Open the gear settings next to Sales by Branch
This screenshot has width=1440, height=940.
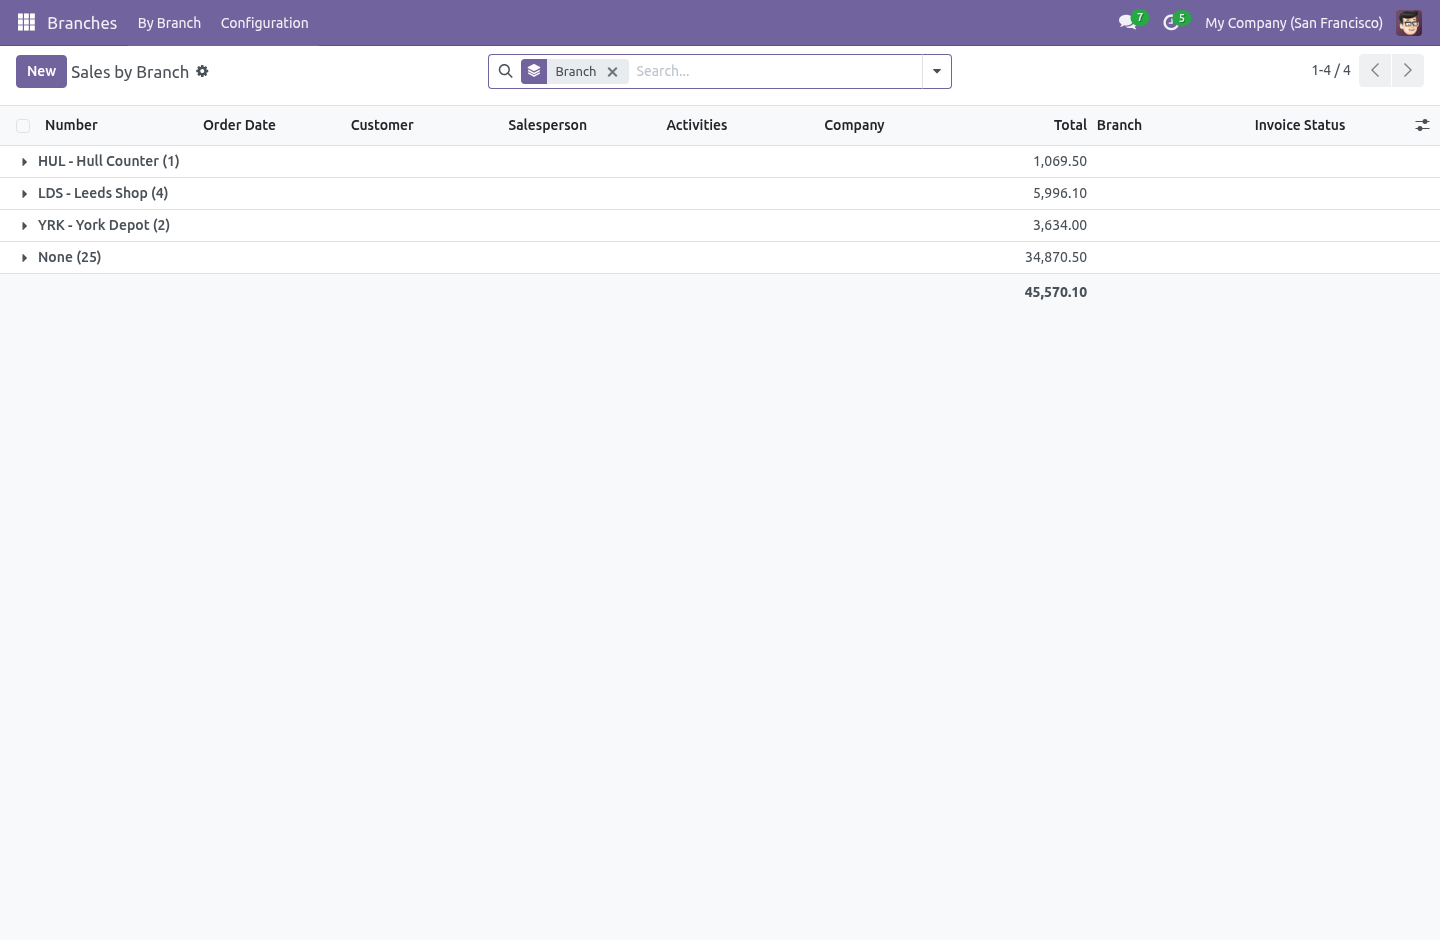coord(202,71)
